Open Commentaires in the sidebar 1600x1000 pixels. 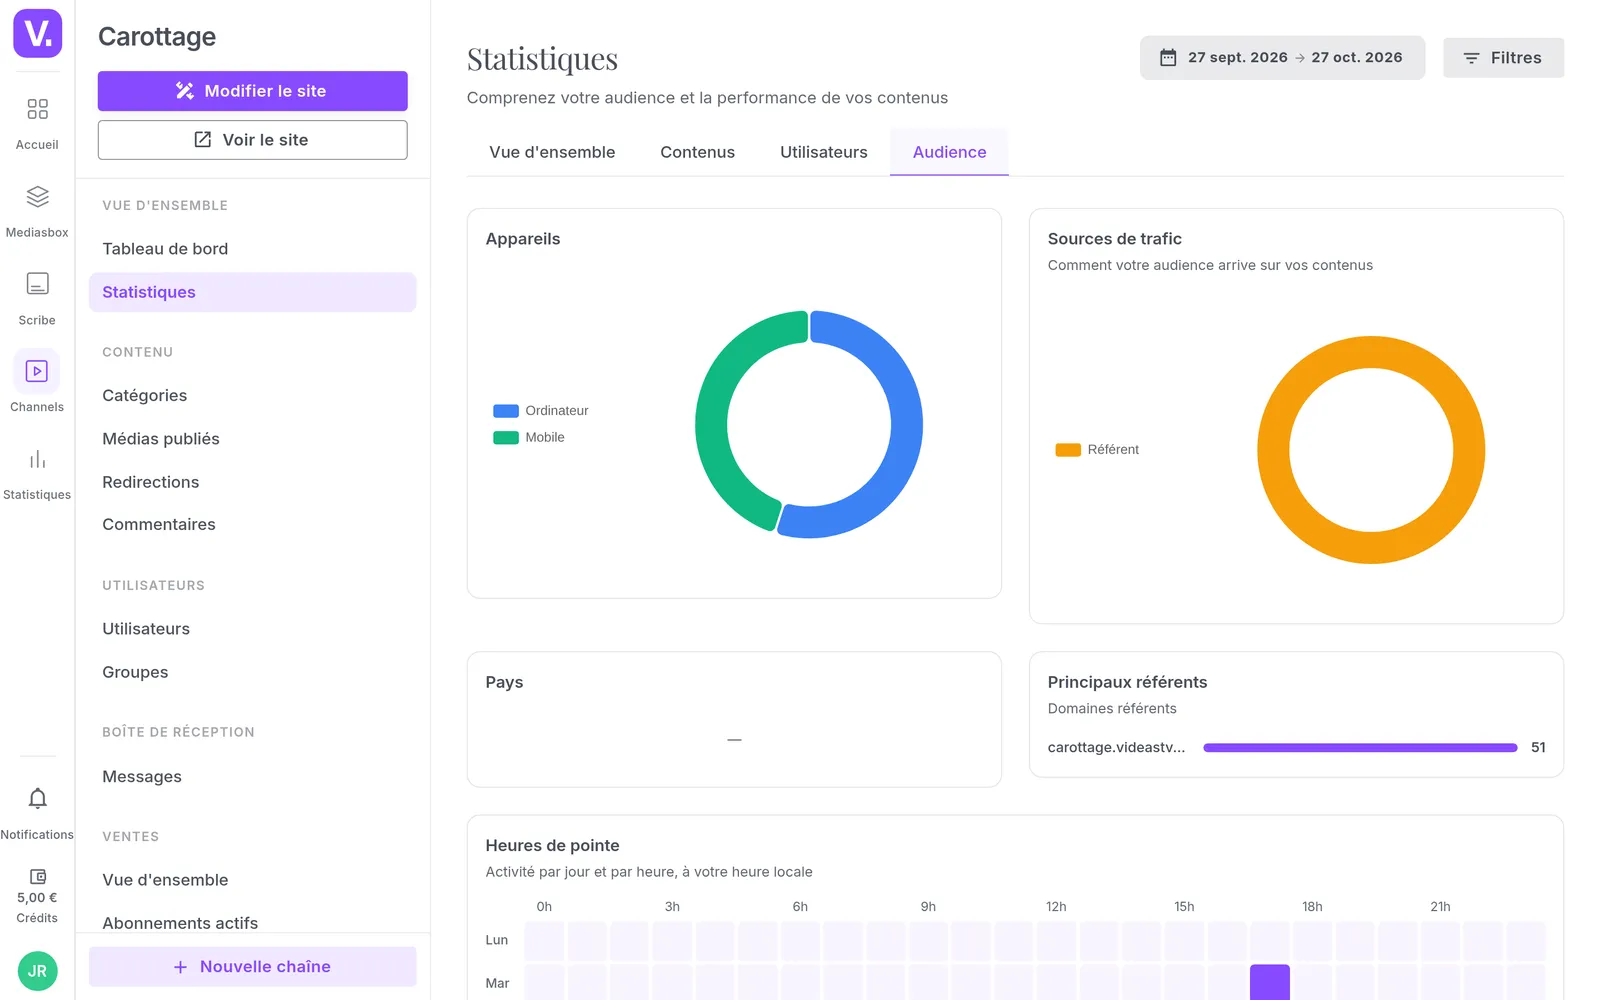tap(252, 524)
